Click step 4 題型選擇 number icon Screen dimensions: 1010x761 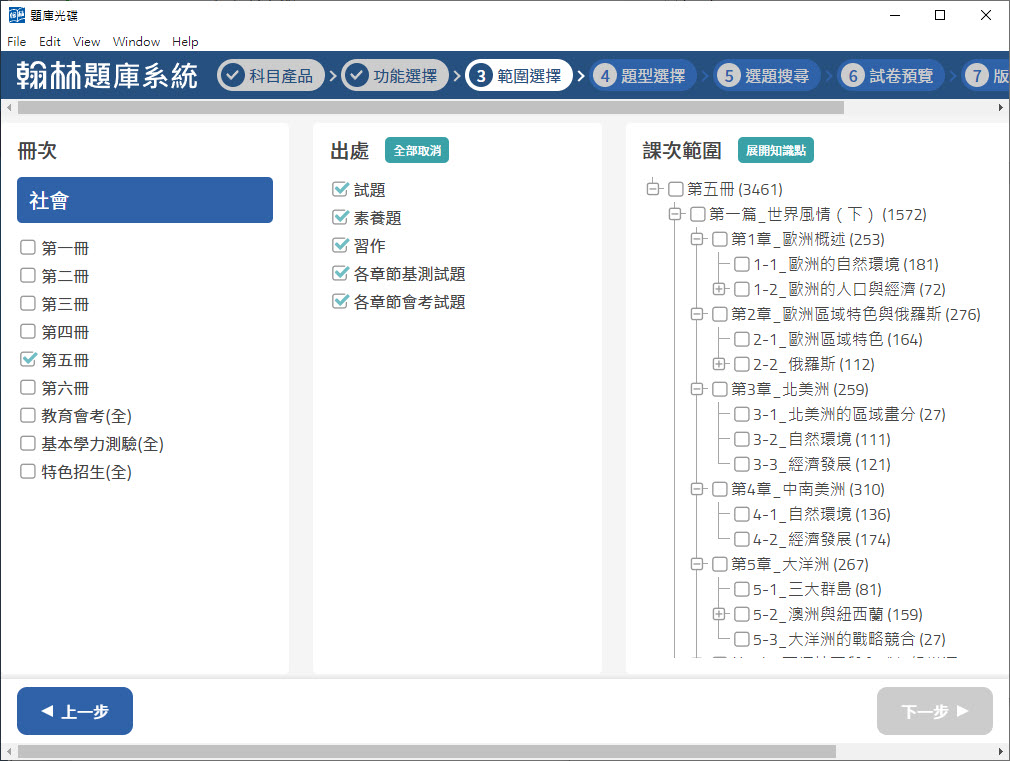tap(604, 76)
